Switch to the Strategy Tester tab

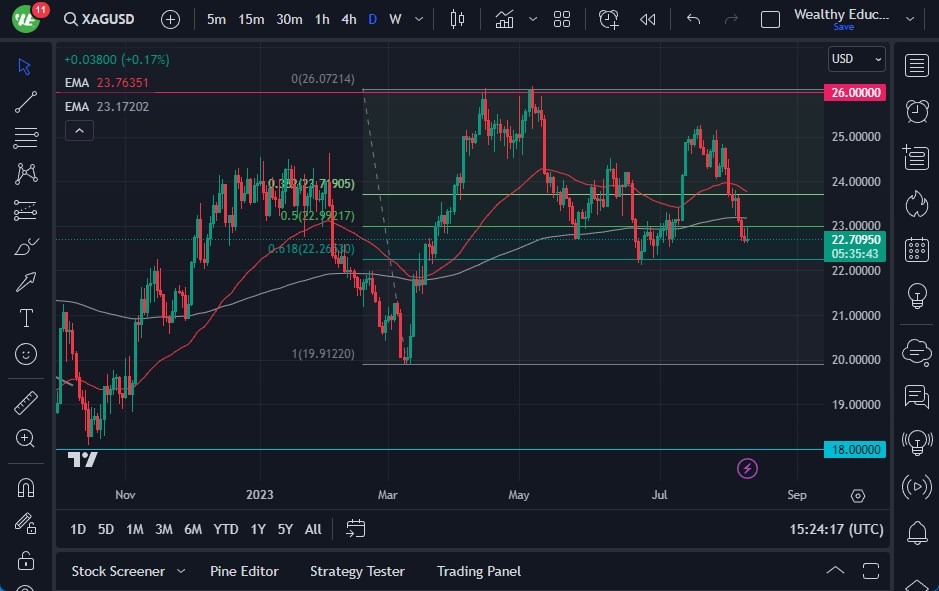tap(357, 571)
